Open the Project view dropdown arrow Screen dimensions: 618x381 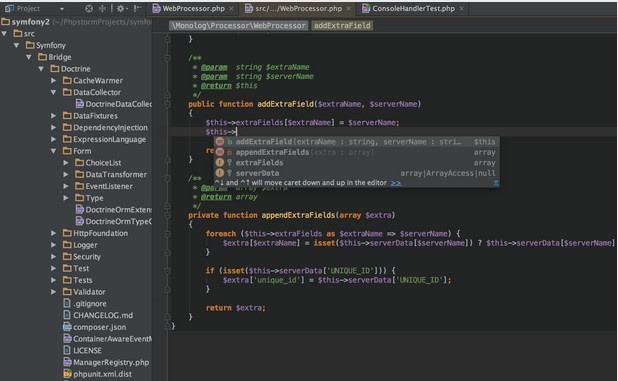point(62,9)
